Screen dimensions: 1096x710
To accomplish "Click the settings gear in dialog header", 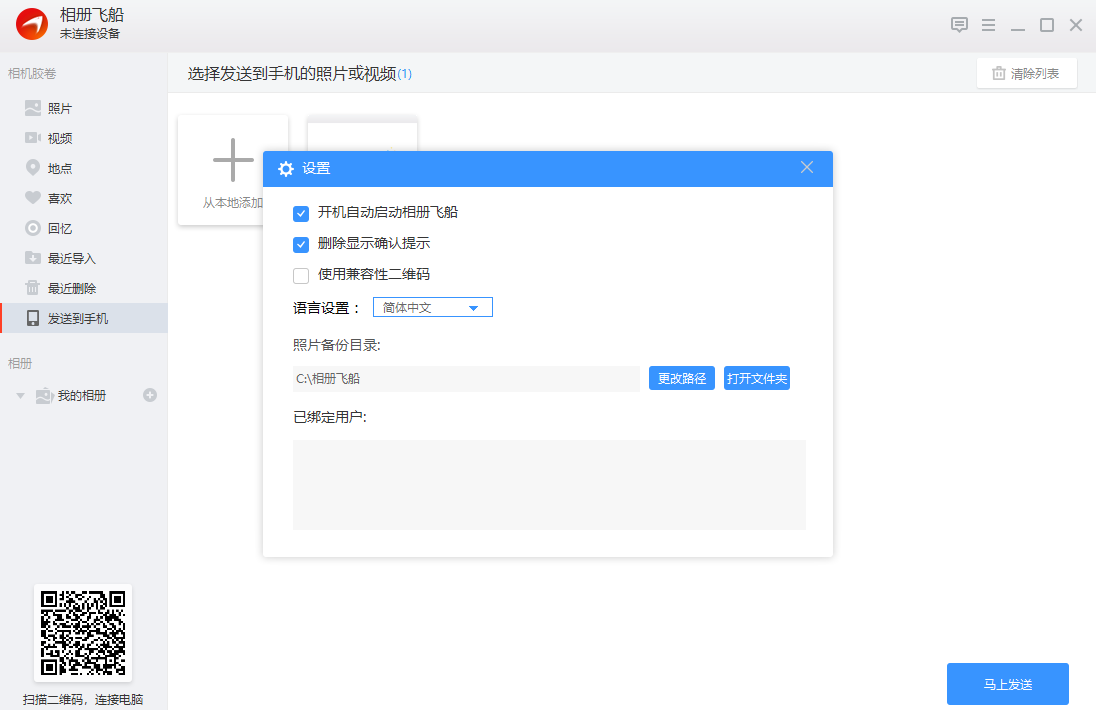I will point(286,168).
